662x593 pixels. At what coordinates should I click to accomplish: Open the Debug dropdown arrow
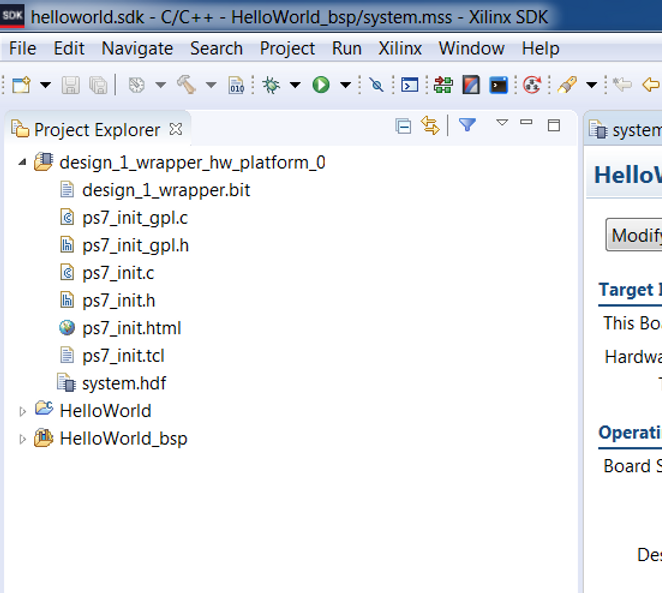[x=295, y=85]
